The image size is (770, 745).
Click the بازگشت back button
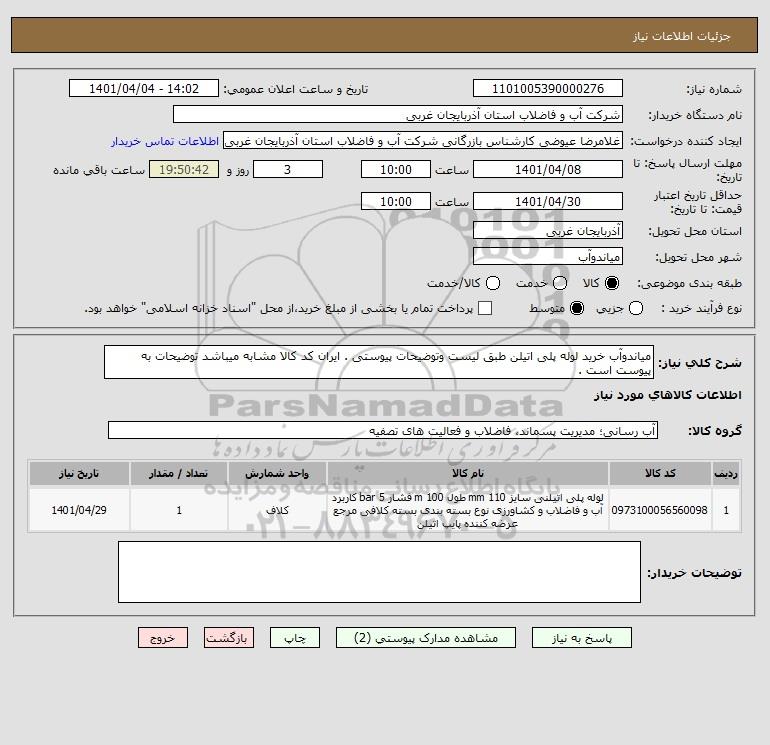[229, 637]
